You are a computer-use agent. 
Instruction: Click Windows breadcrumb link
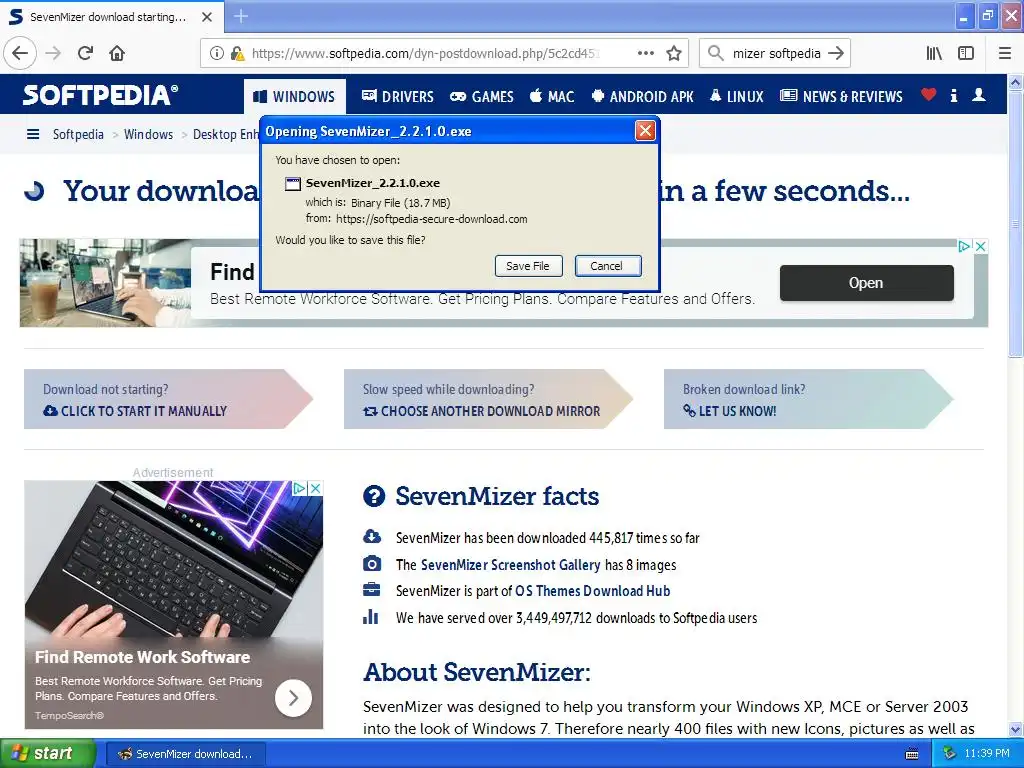[x=148, y=134]
